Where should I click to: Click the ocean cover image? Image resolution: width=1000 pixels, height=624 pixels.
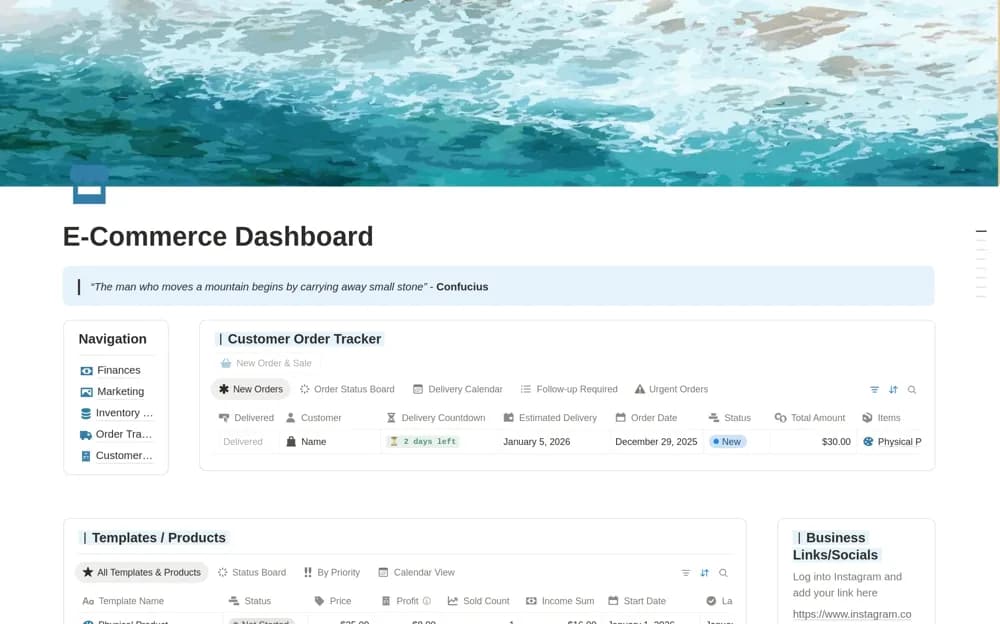(500, 93)
